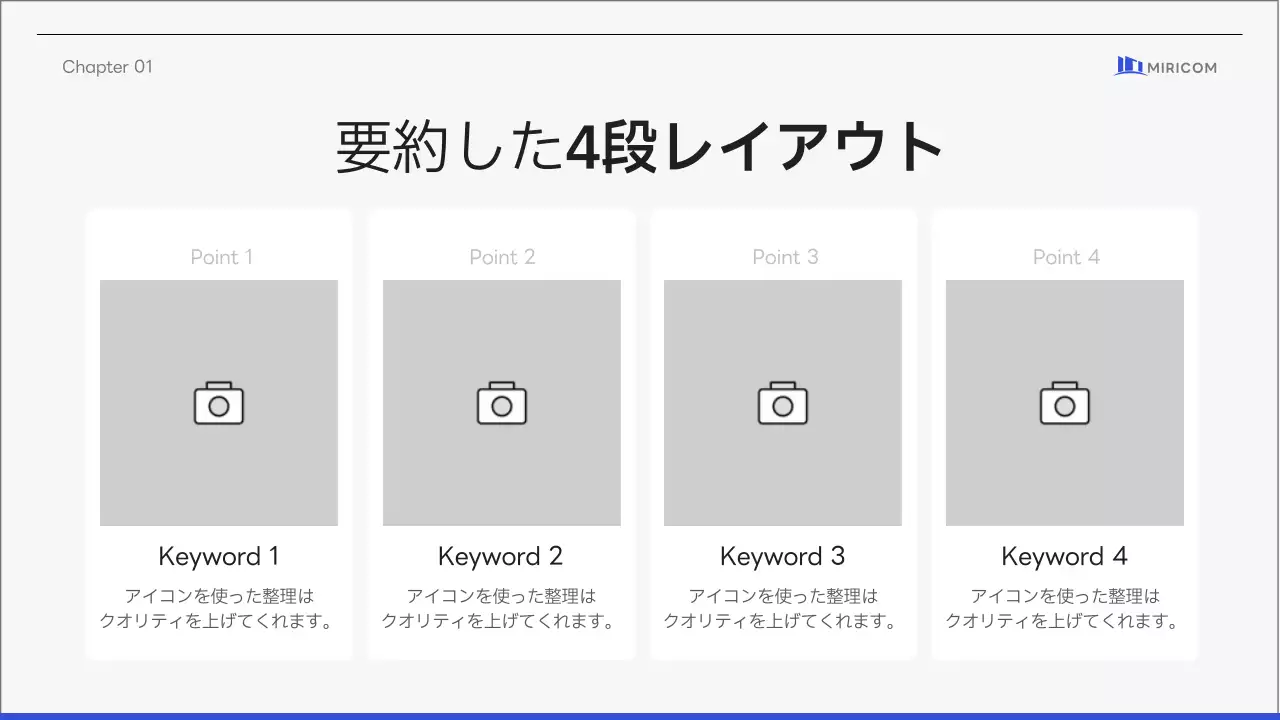Click the slide title 要約した4段レイアウト

(x=639, y=145)
